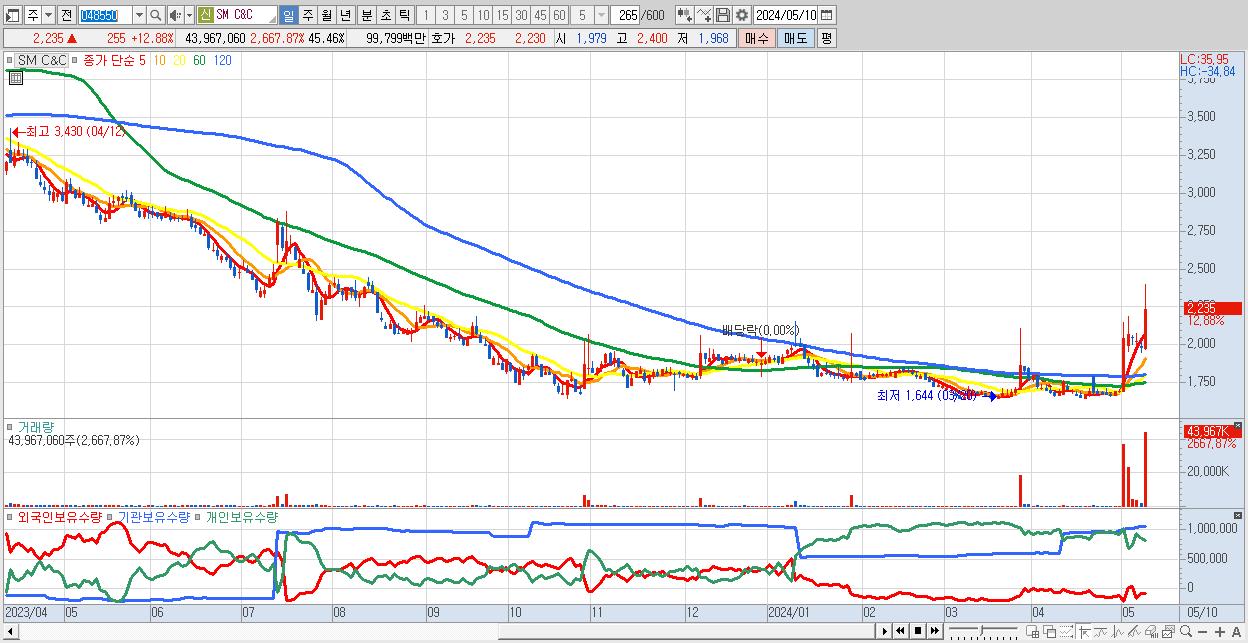Image resolution: width=1248 pixels, height=643 pixels.
Task: Select interval 60 button
Action: click(559, 15)
